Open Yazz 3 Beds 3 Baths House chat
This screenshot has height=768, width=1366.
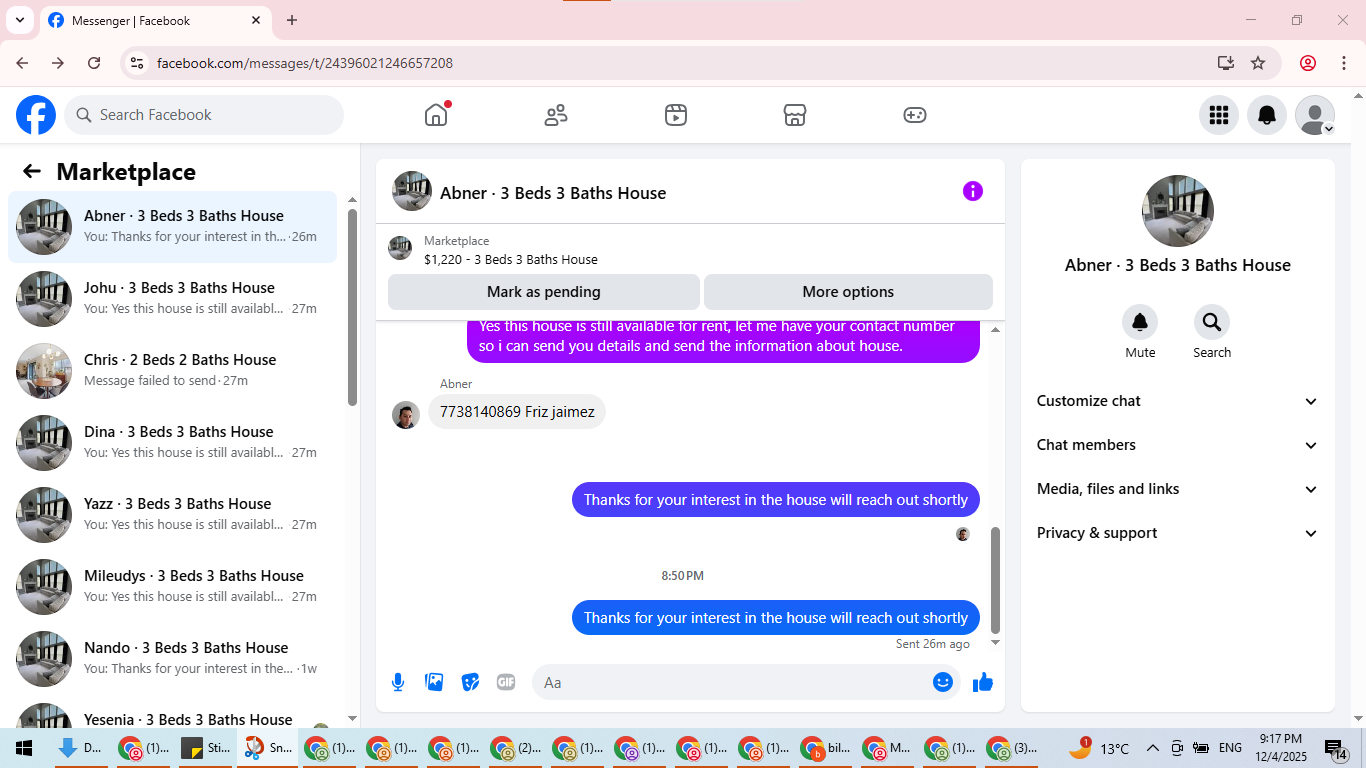172,515
